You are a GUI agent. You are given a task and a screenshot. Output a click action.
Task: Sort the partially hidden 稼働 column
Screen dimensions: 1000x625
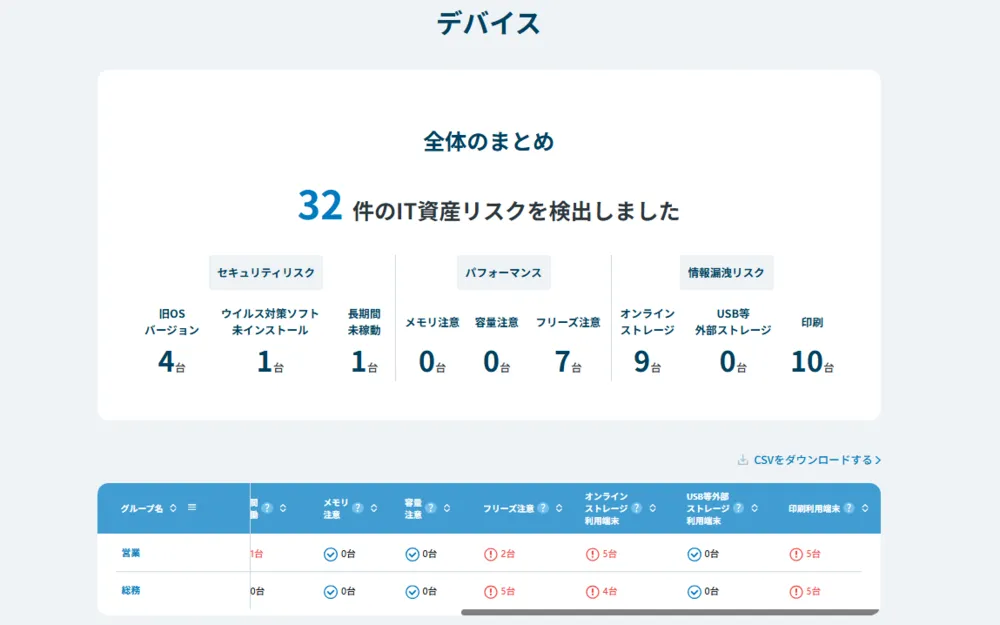283,508
